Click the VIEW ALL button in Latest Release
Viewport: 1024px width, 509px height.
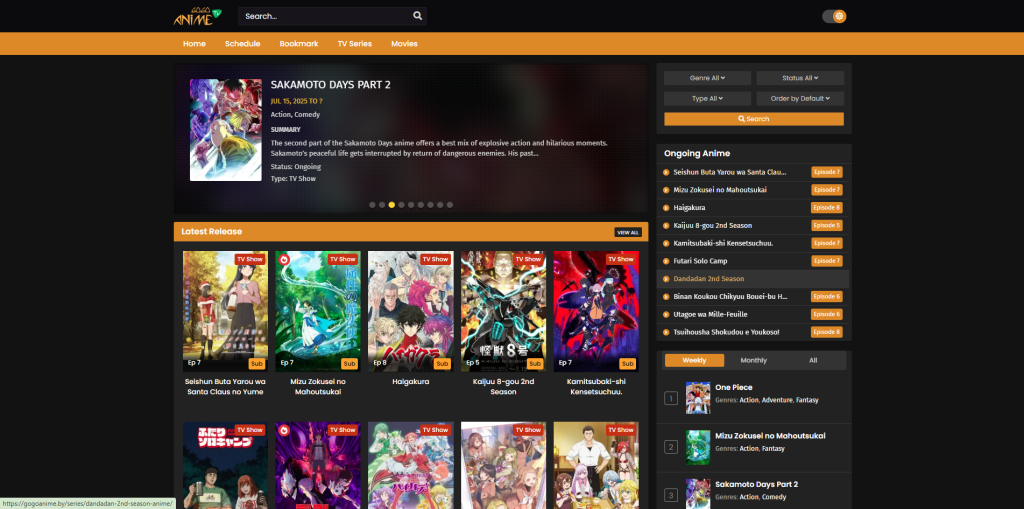(628, 232)
